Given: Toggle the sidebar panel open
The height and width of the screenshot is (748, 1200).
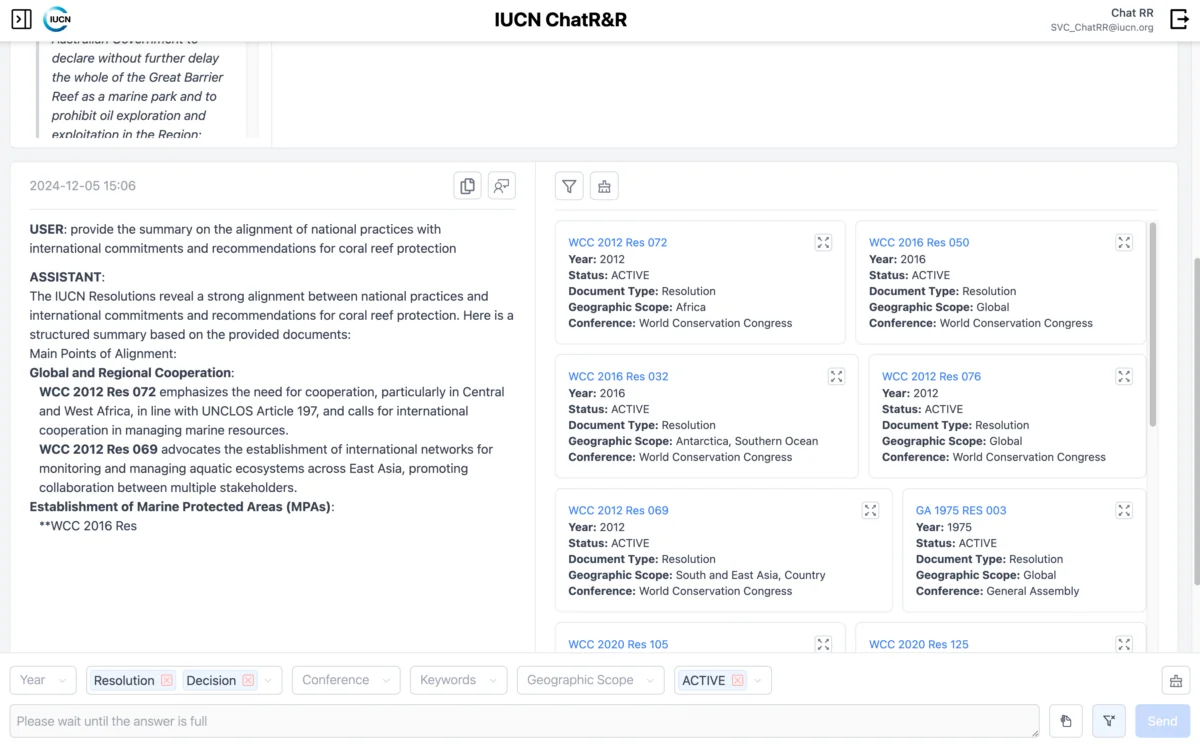Looking at the screenshot, I should [22, 19].
